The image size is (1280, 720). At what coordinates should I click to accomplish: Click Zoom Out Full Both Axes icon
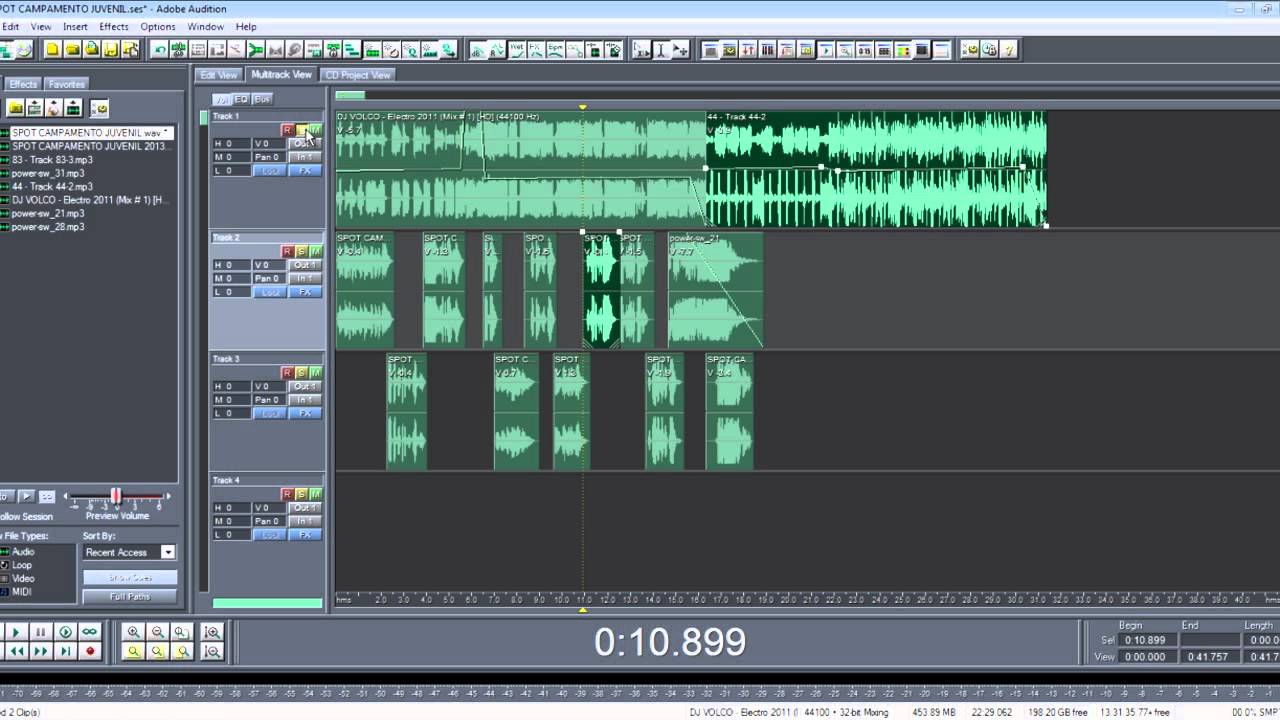181,632
